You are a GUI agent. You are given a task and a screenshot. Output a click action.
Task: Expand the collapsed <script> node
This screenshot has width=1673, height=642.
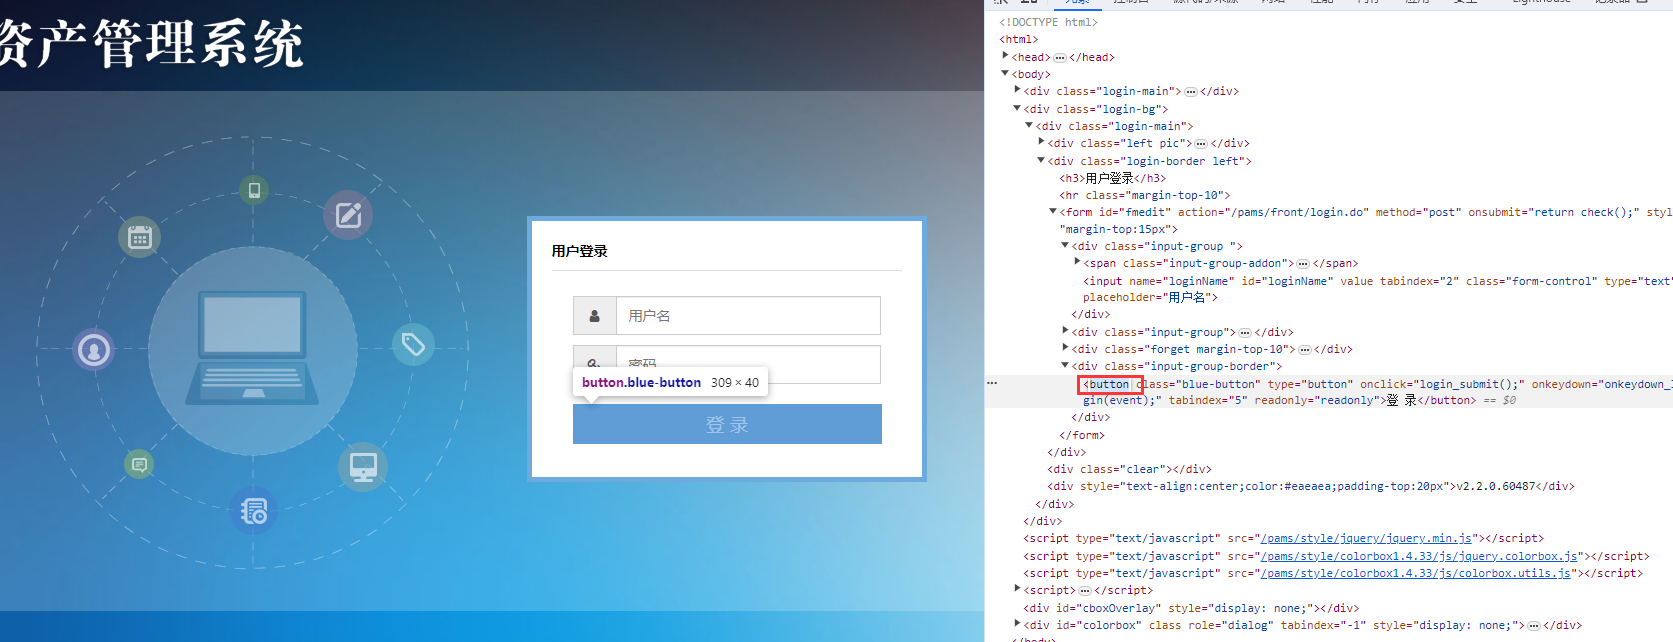1017,589
